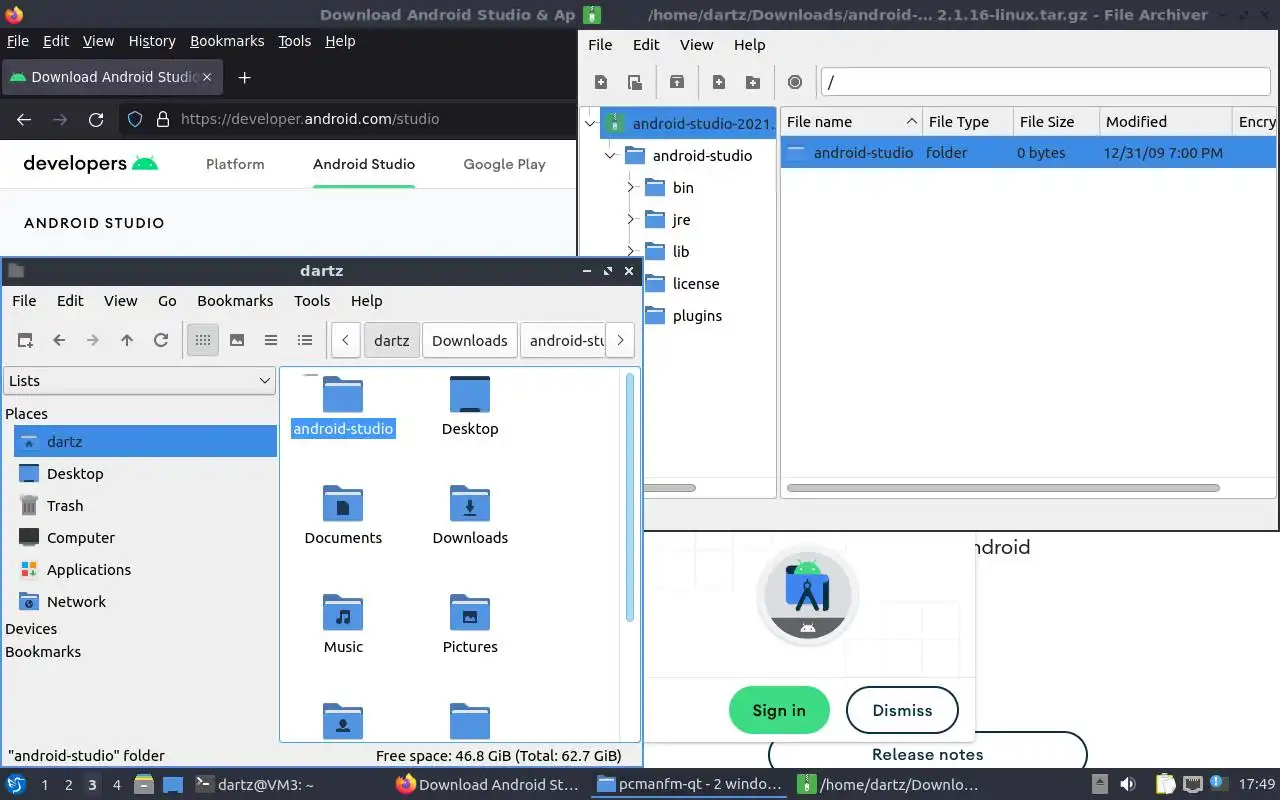Open the Desktop folder icon in file manager
The width and height of the screenshot is (1280, 800).
(x=470, y=395)
